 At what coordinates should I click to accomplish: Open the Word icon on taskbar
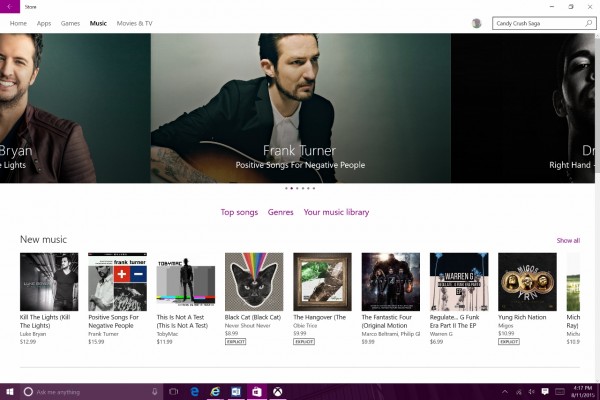236,392
